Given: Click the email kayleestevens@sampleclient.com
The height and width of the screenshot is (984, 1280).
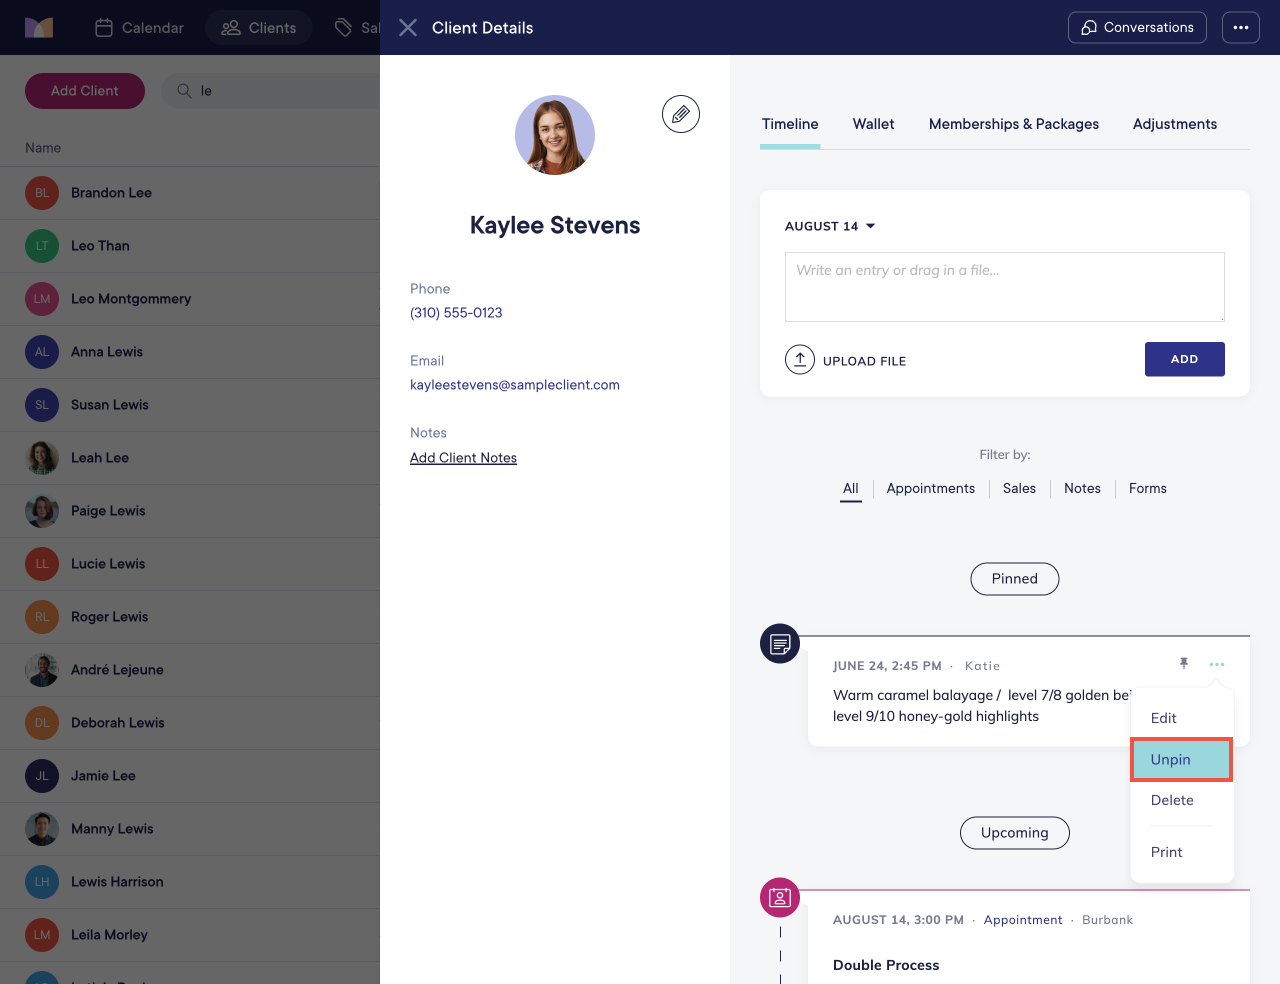Looking at the screenshot, I should pyautogui.click(x=515, y=385).
